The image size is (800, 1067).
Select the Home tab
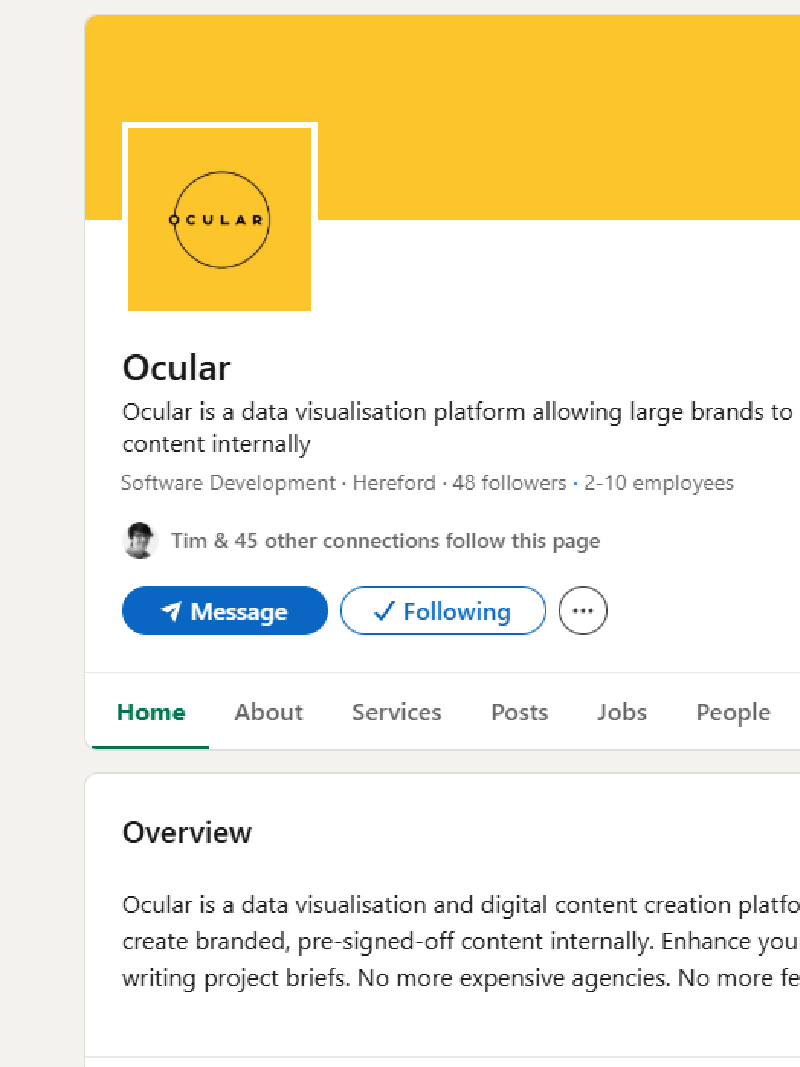point(151,712)
